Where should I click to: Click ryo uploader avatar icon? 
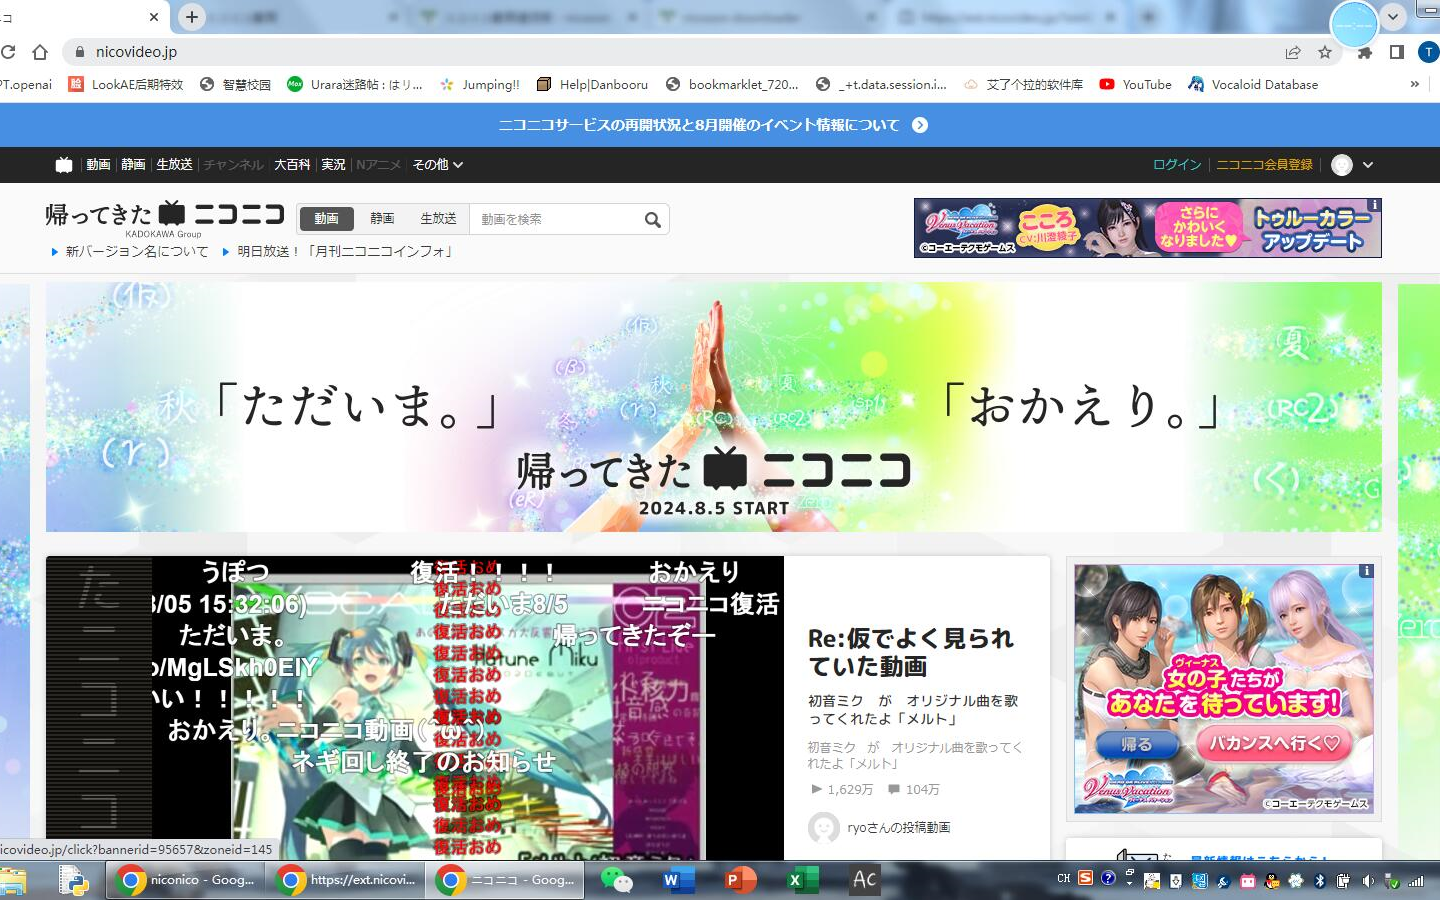click(823, 828)
